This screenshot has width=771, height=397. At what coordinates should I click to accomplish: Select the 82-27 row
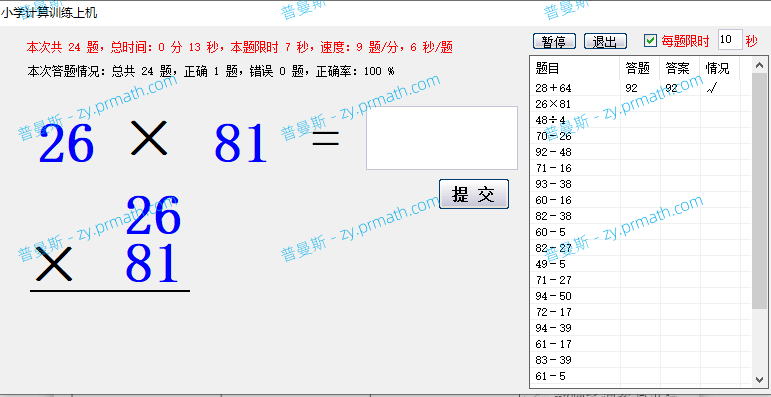[x=641, y=248]
